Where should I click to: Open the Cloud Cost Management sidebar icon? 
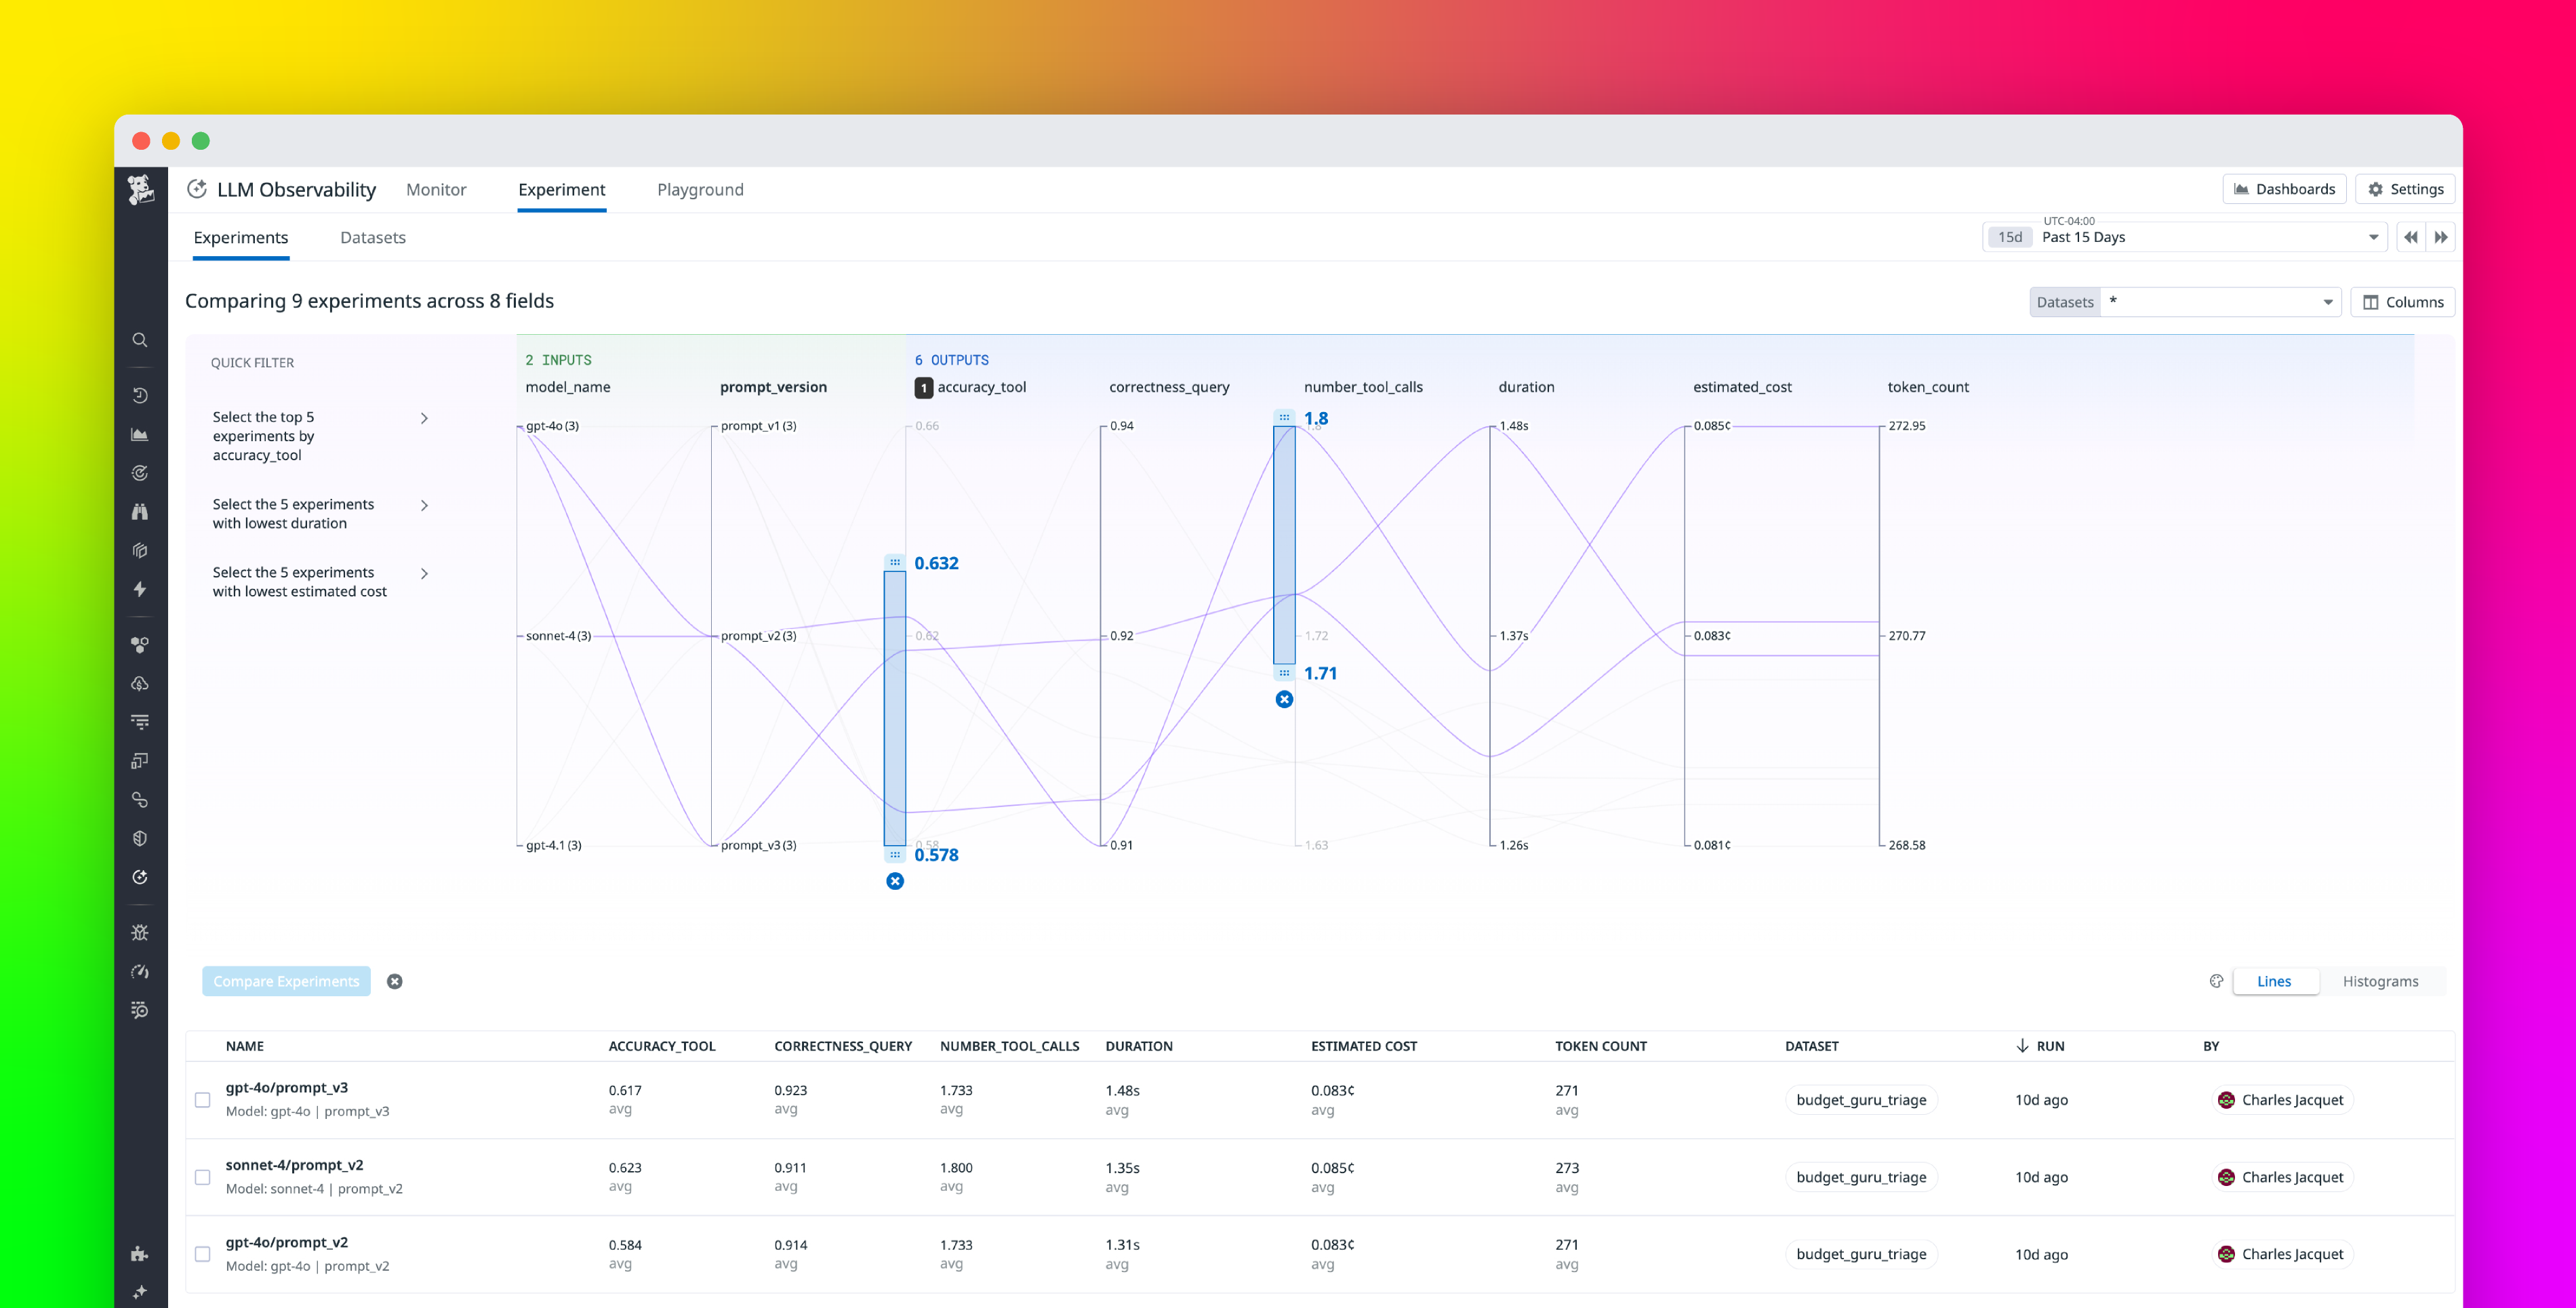140,684
